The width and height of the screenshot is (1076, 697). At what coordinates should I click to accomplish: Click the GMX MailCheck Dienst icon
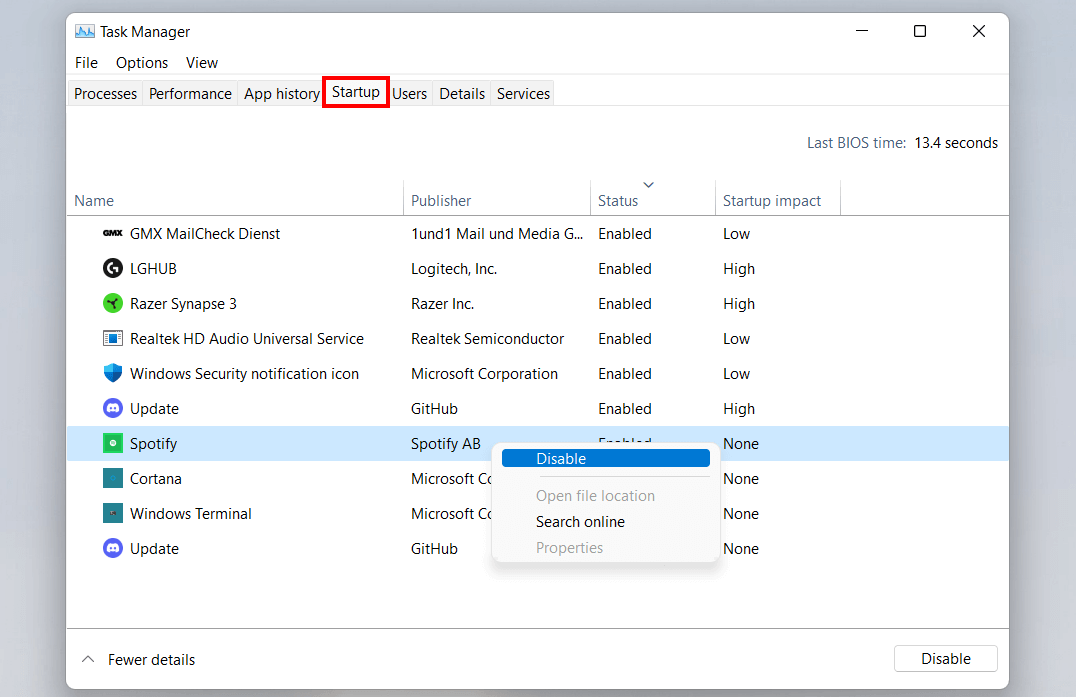click(112, 233)
